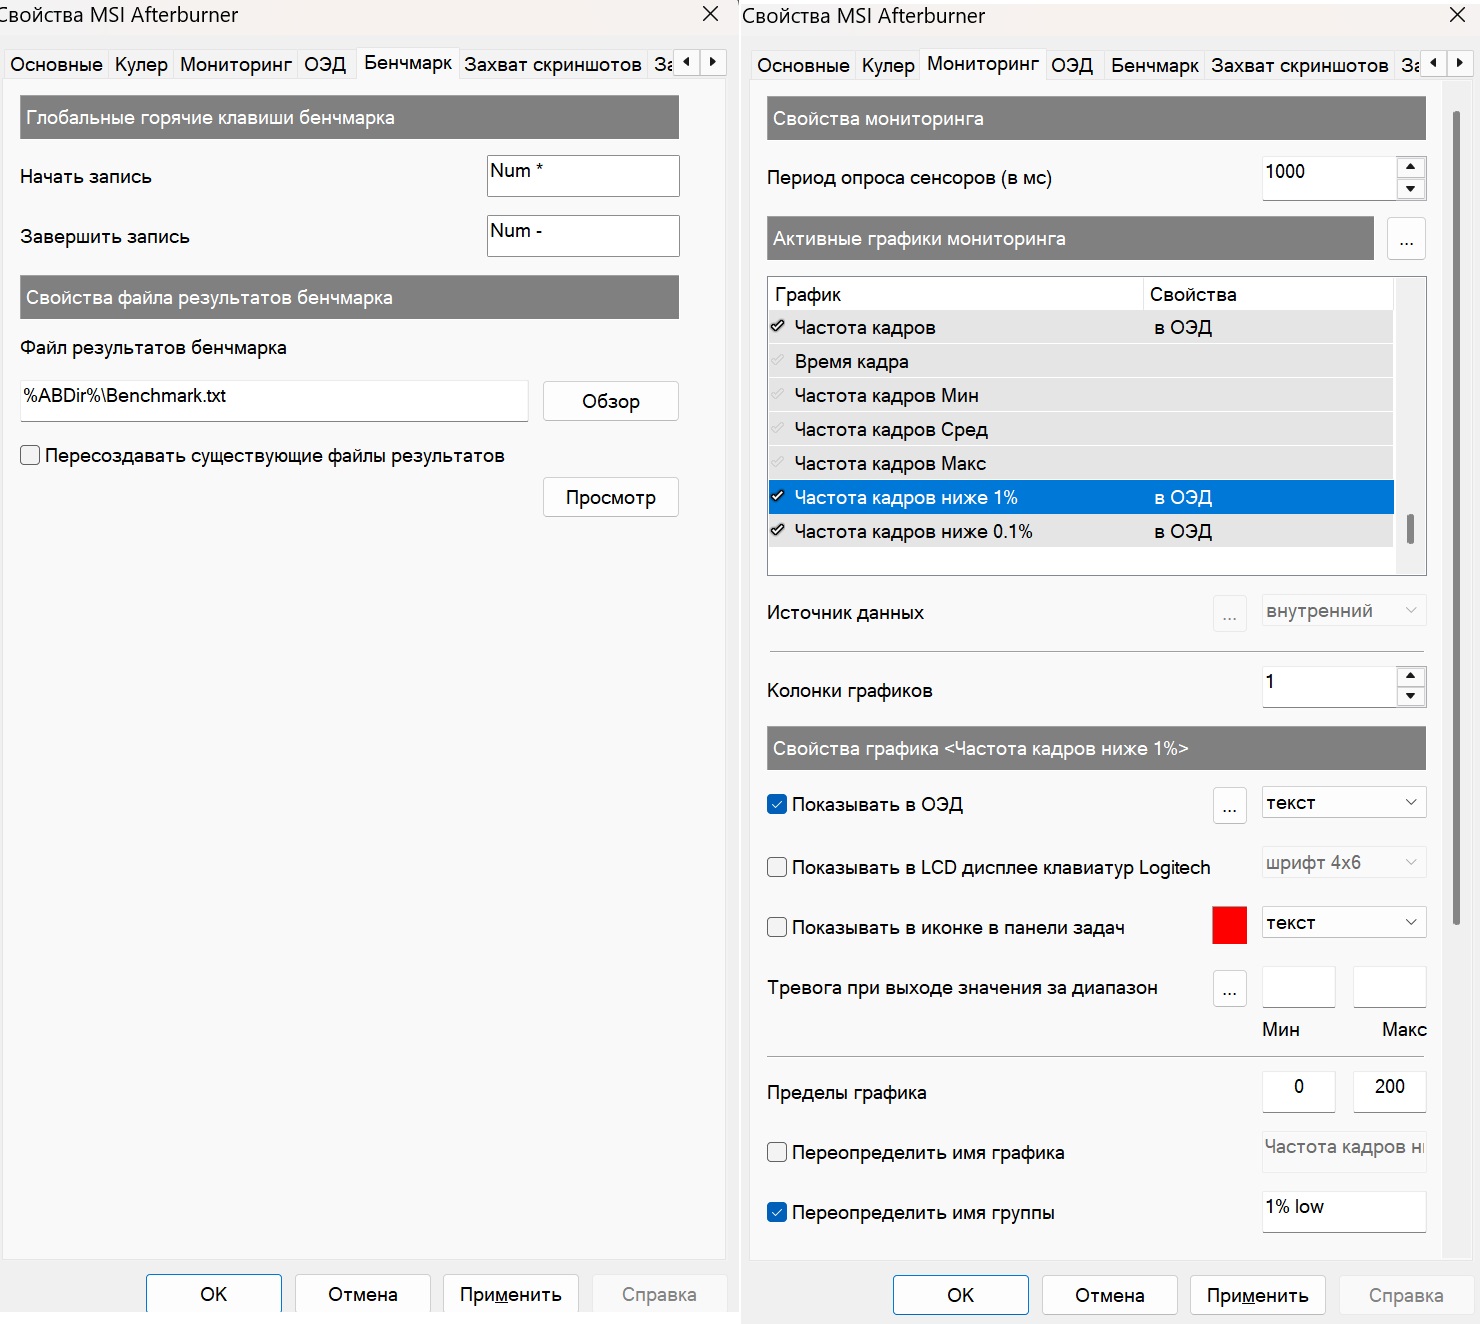Enable Показывать в LCD дисплее клавиатур Logitech
Screen dimensions: 1480x1324
click(x=777, y=867)
